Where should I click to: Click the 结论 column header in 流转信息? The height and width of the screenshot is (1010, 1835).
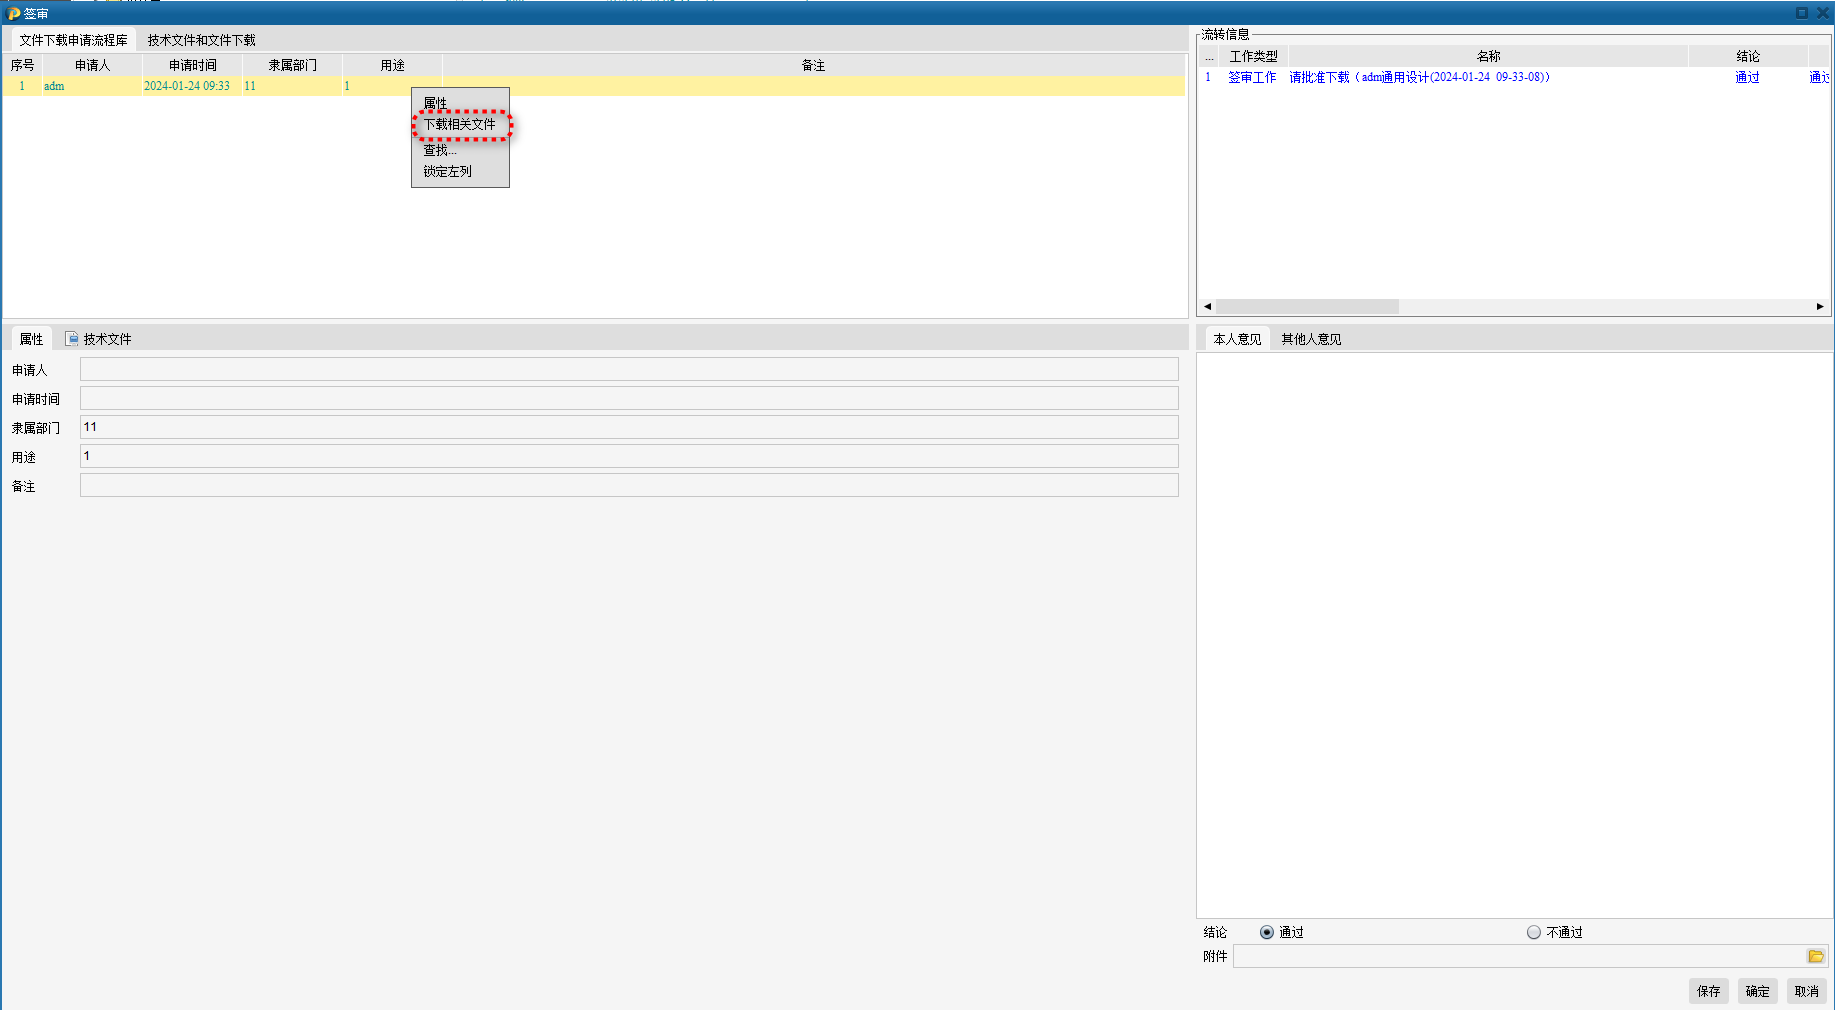point(1748,56)
